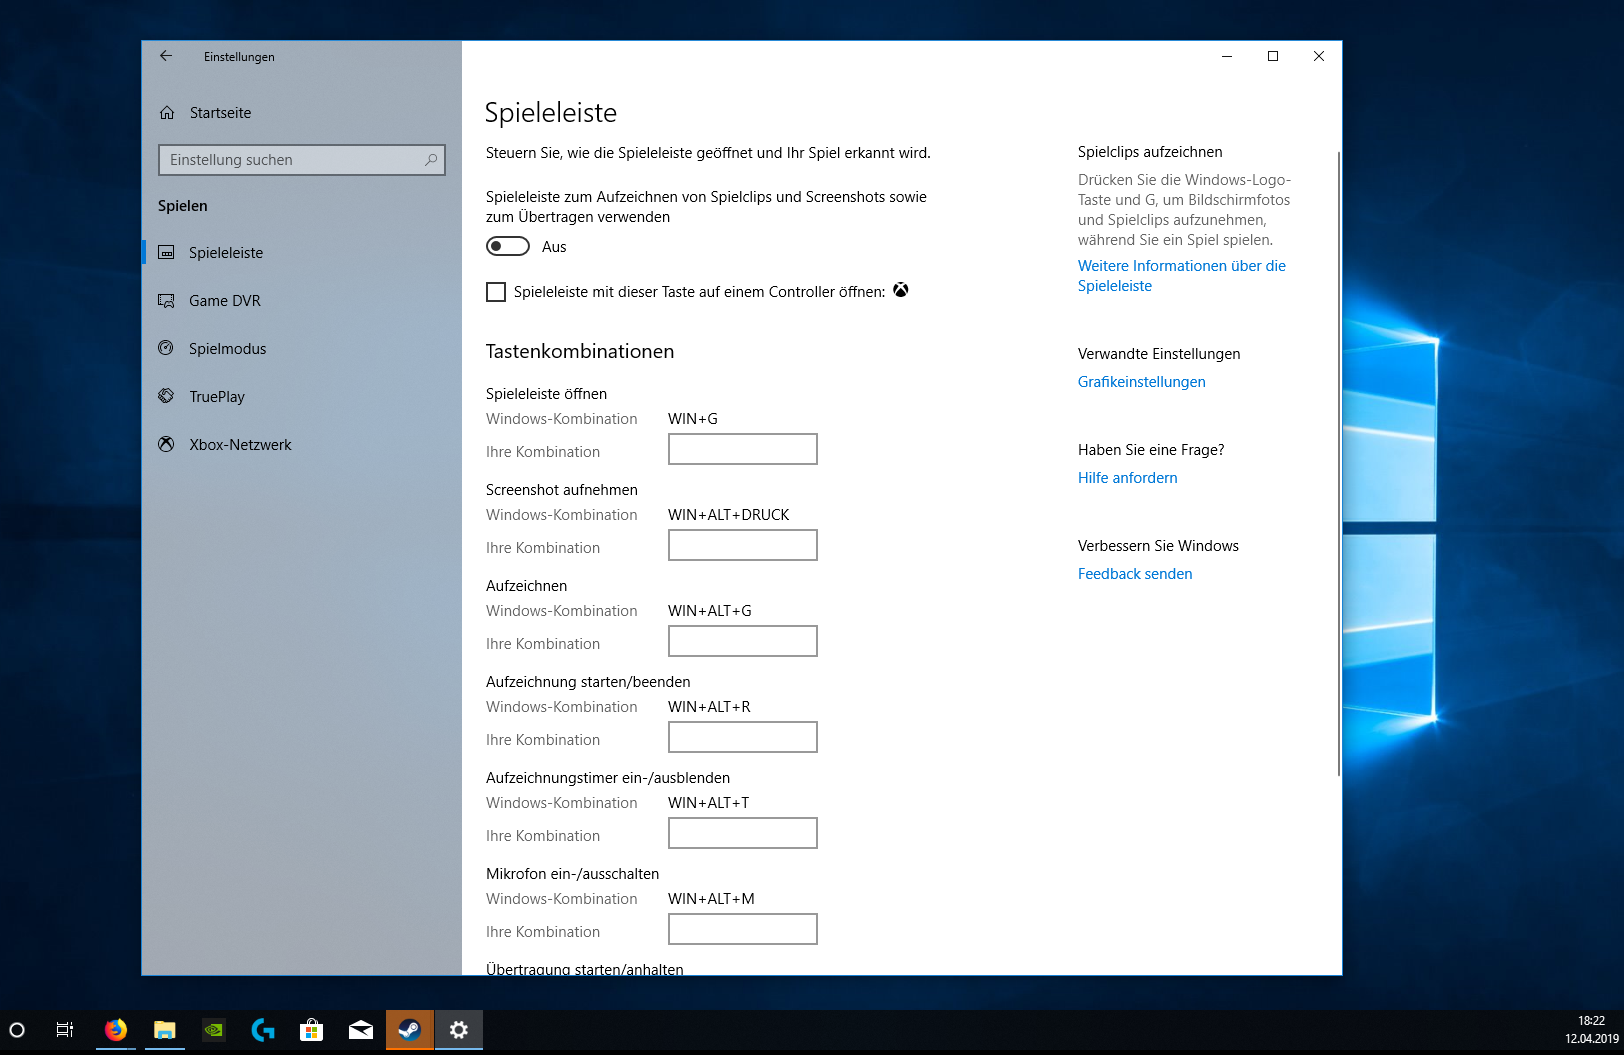This screenshot has height=1055, width=1624.
Task: Open TruePlay settings page
Action: 216,397
